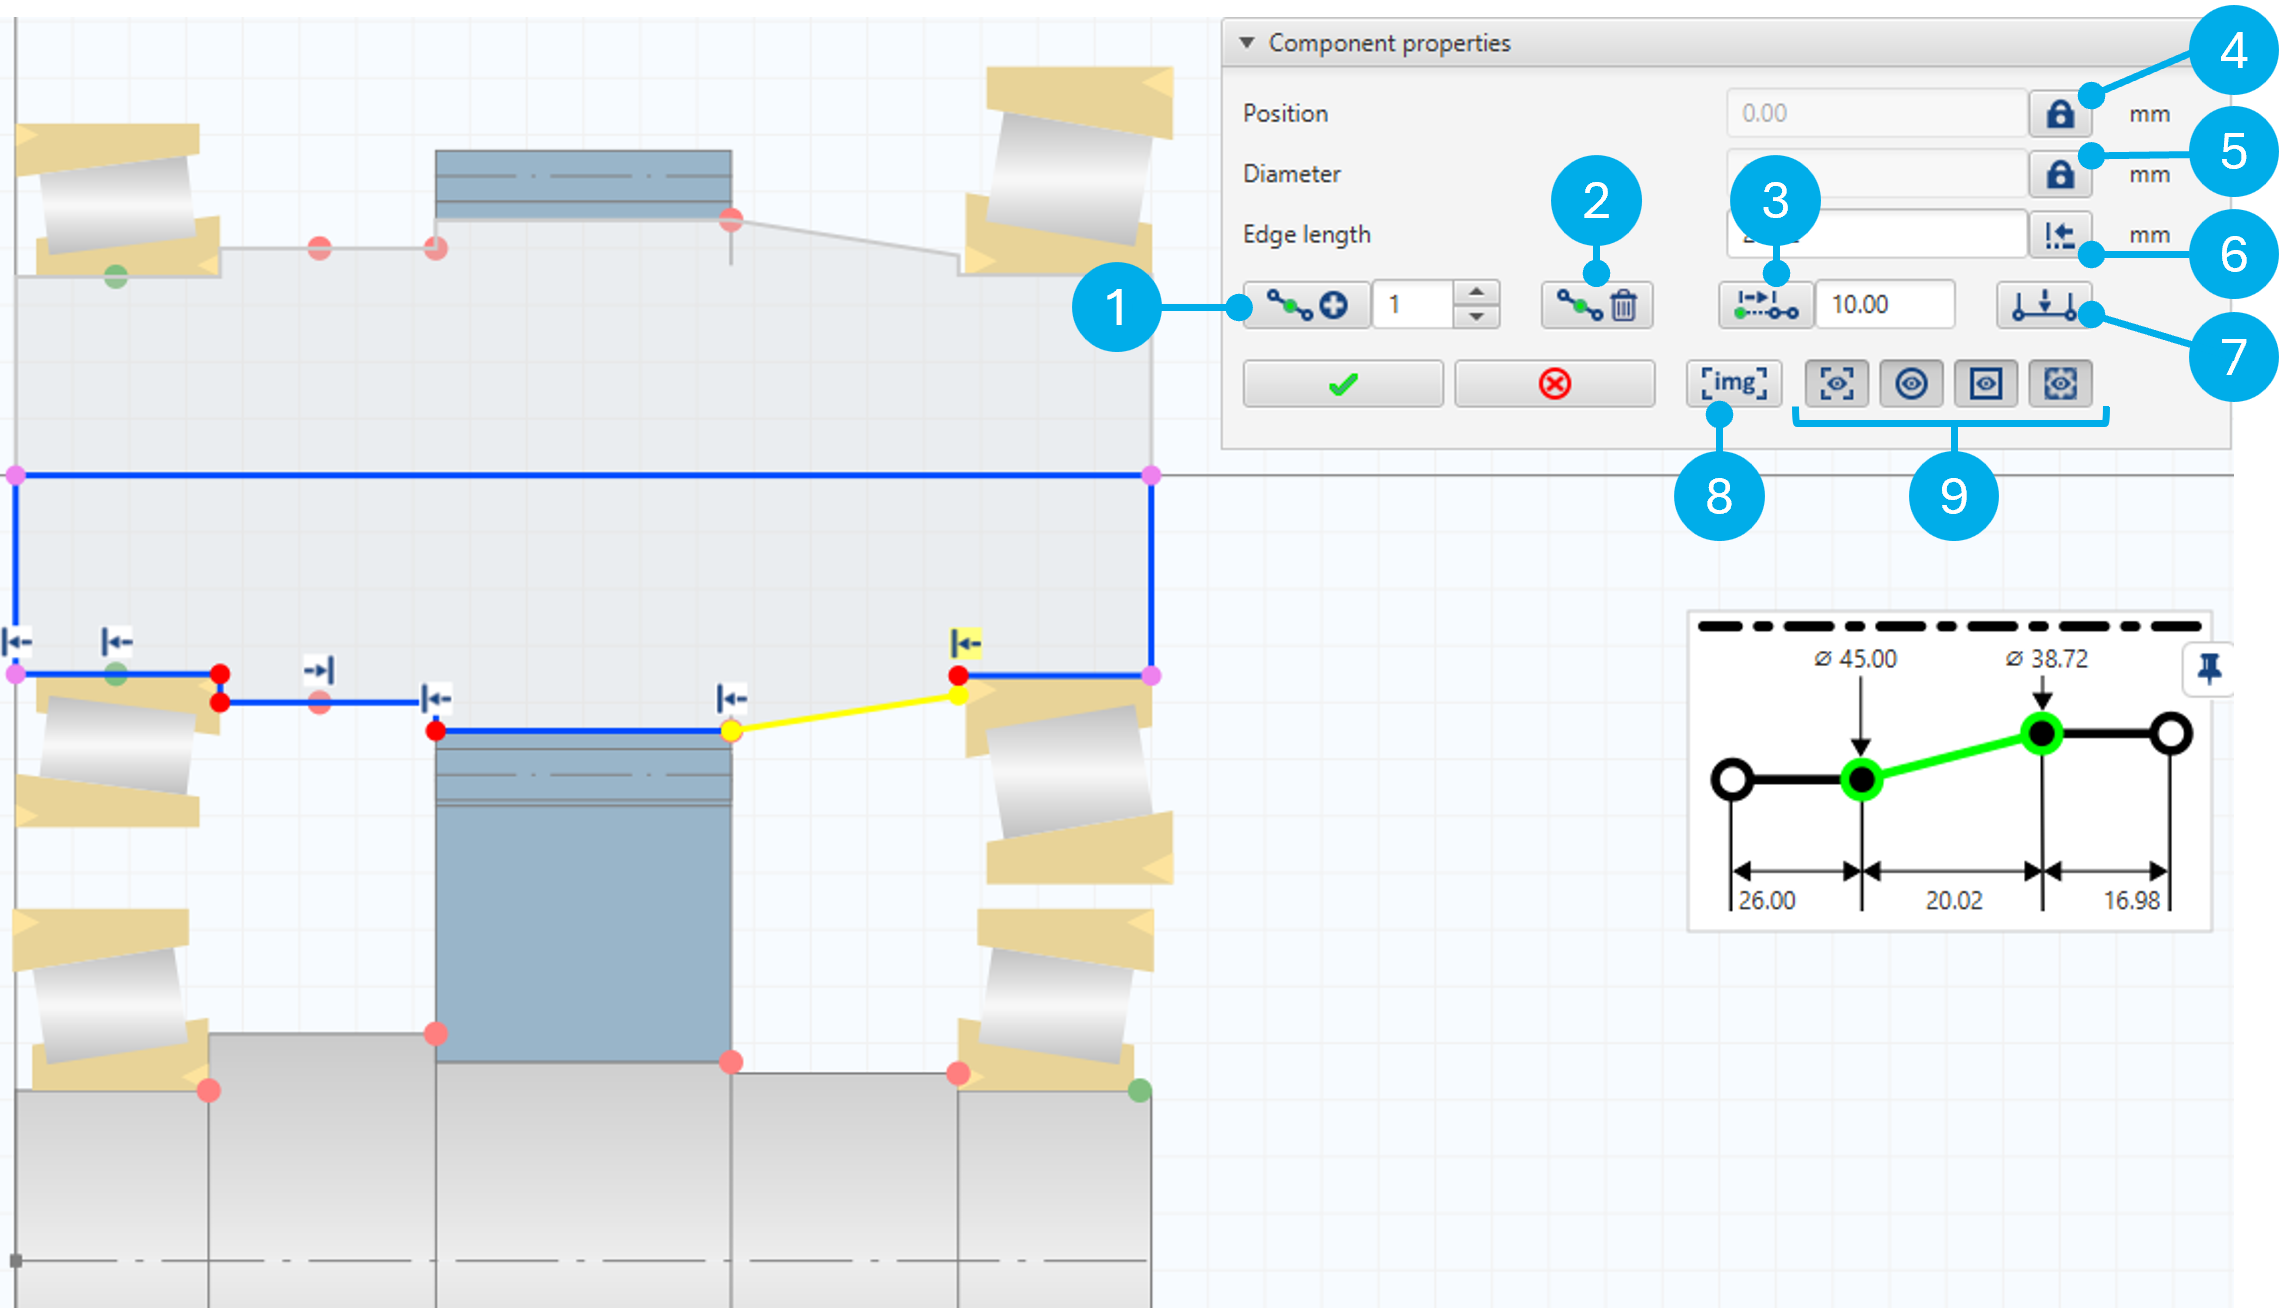
Task: Toggle the square-framed eye visibility button
Action: coord(1985,384)
